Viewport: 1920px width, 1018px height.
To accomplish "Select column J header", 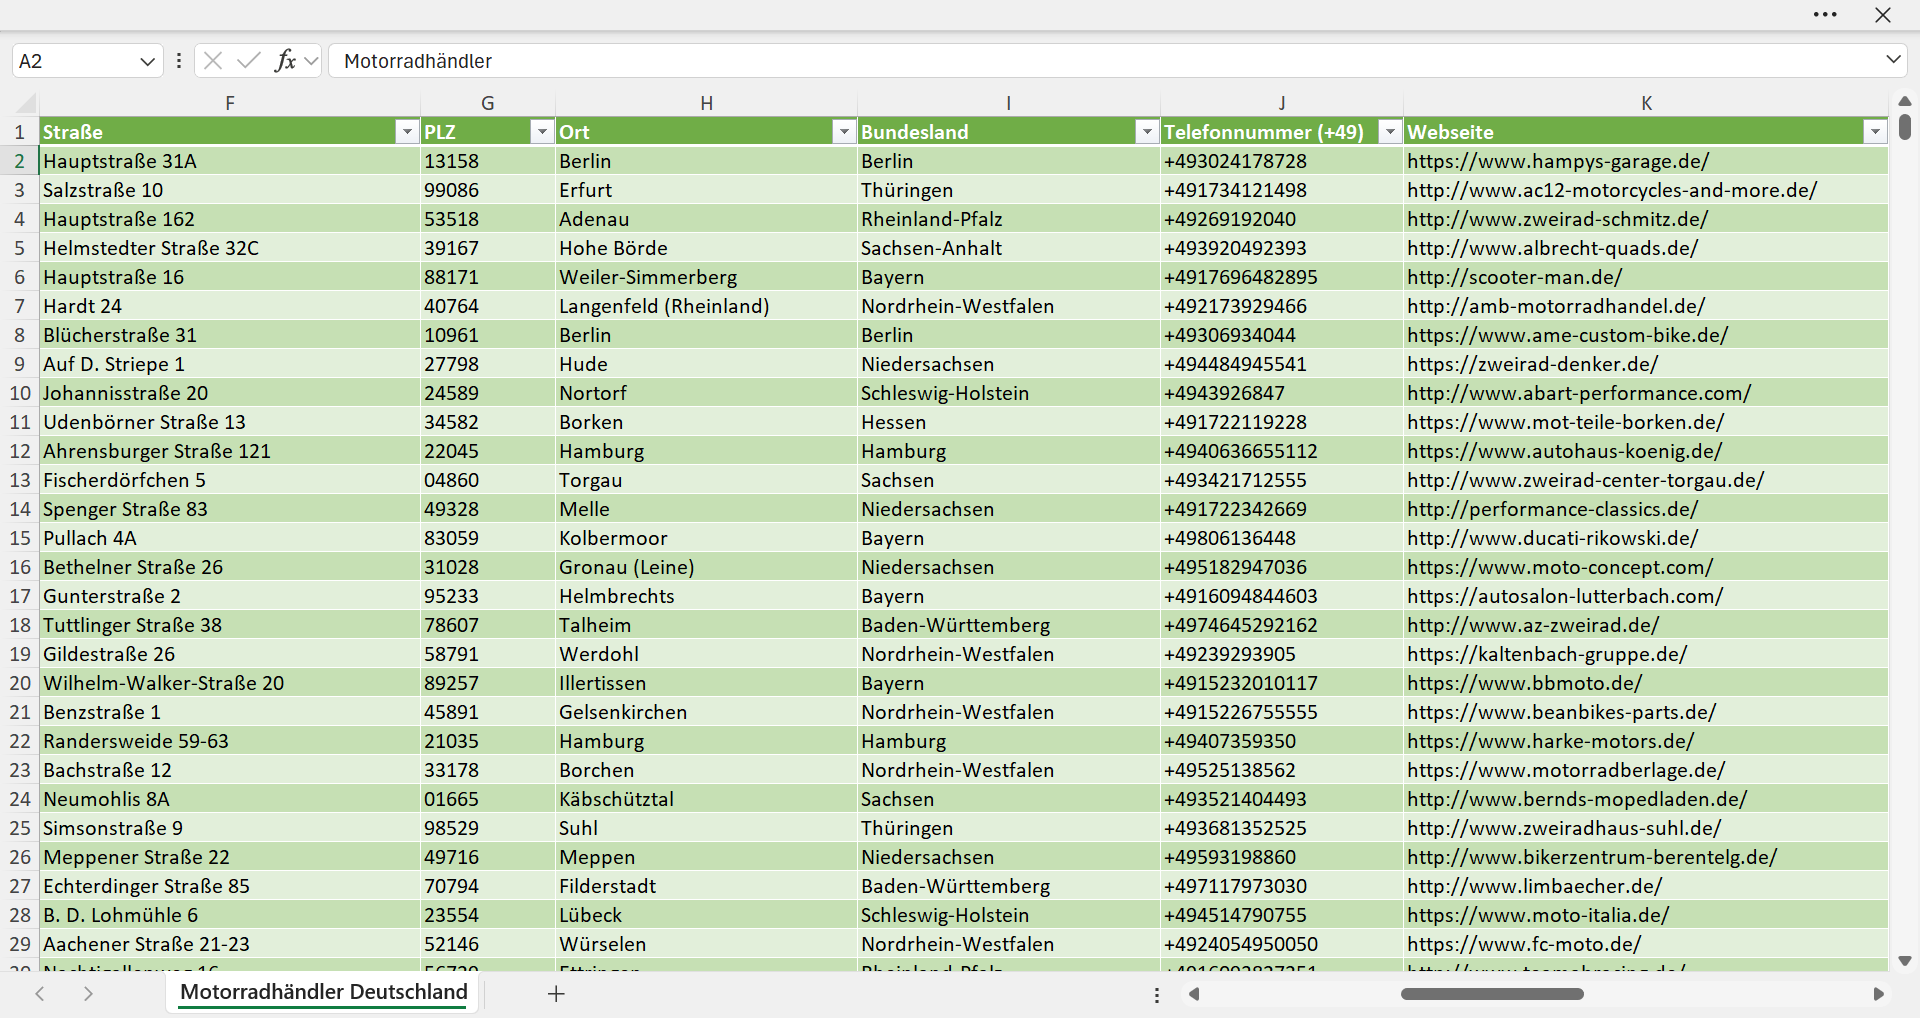I will (x=1282, y=103).
